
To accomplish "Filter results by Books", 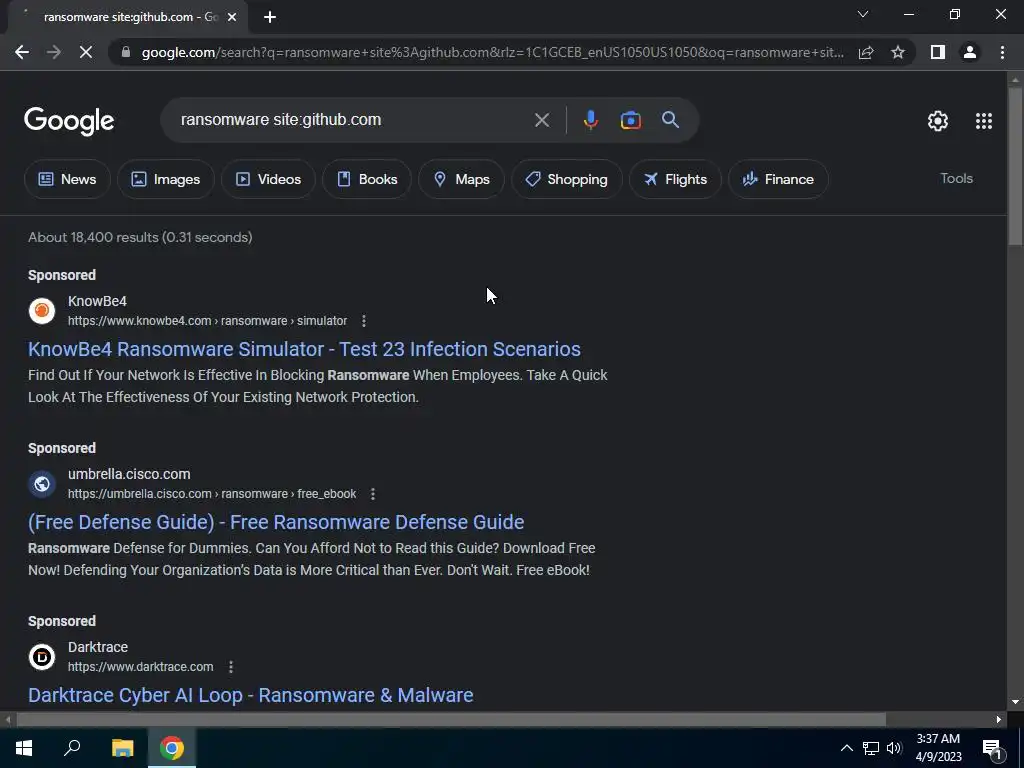I will click(367, 179).
